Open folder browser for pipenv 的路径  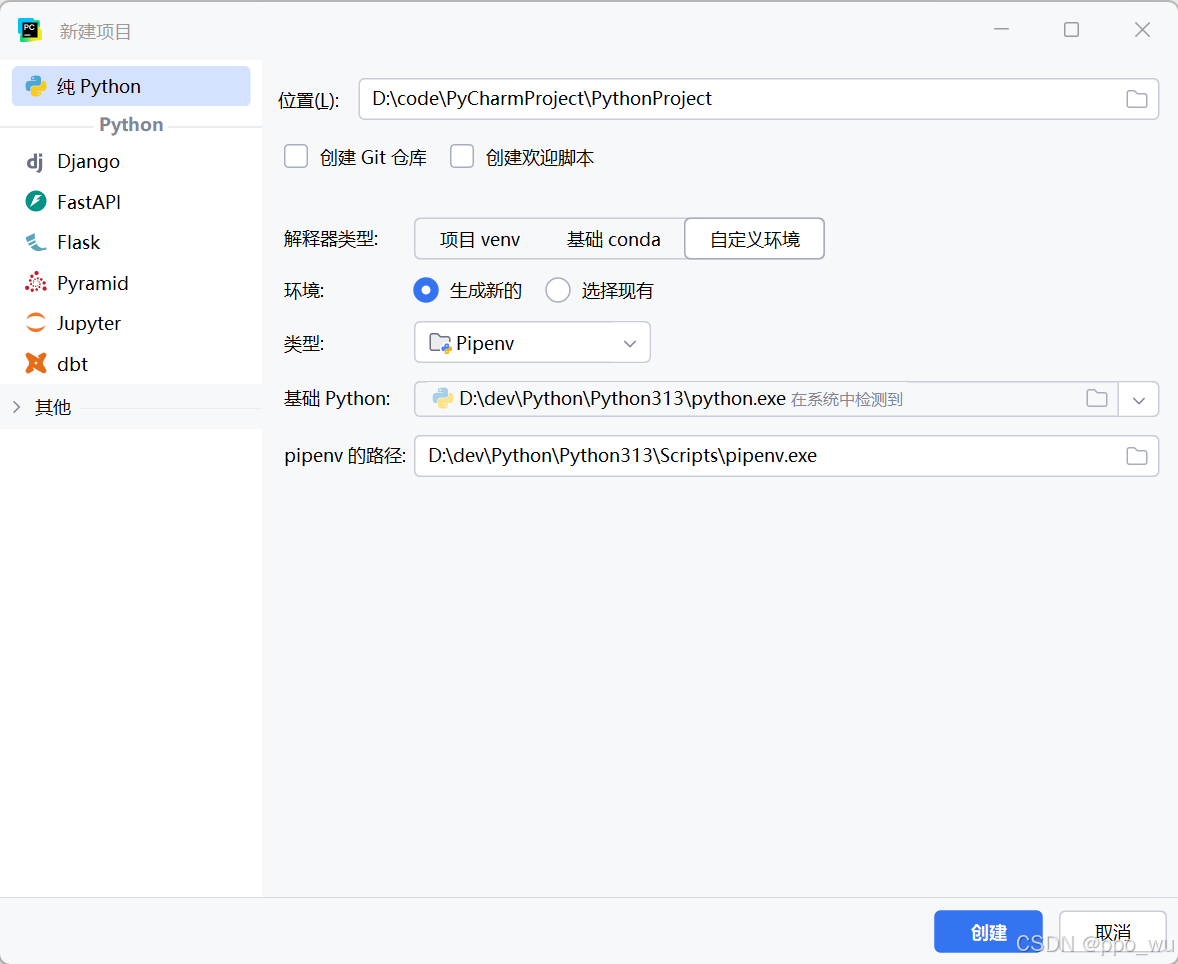[x=1136, y=456]
